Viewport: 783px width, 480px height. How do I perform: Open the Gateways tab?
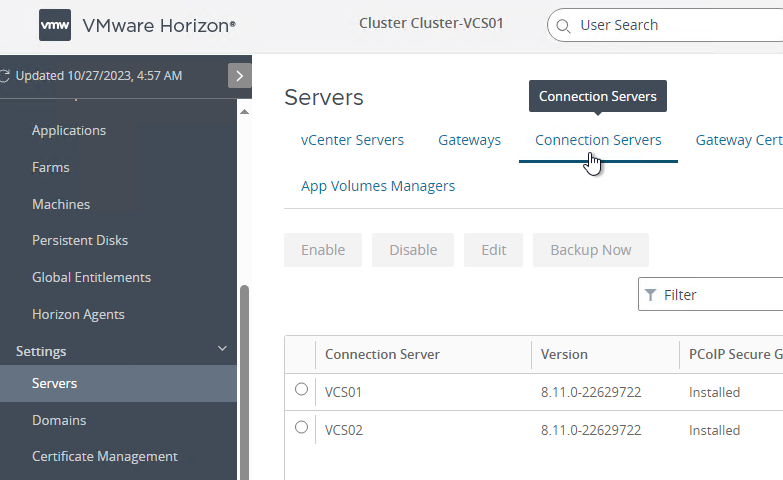coord(469,140)
